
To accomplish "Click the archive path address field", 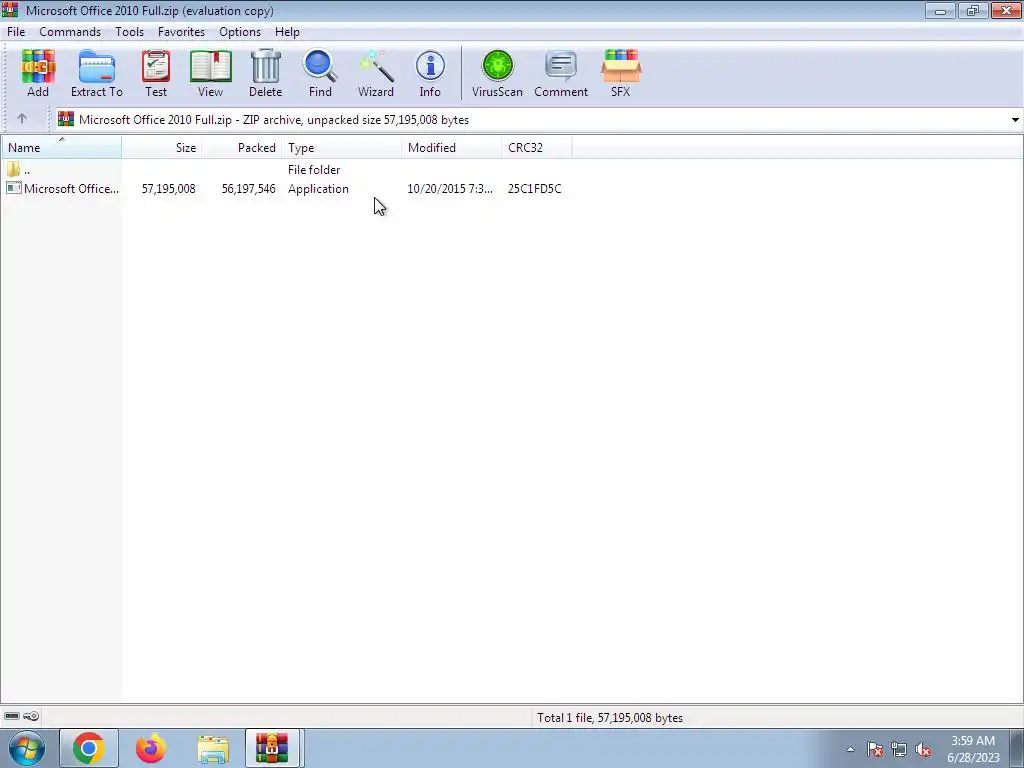I will pos(536,120).
